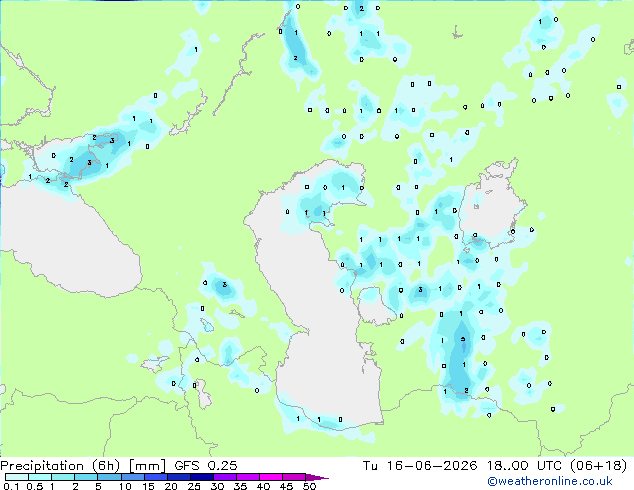Select the "GFS 0.25" model label

[206, 466]
